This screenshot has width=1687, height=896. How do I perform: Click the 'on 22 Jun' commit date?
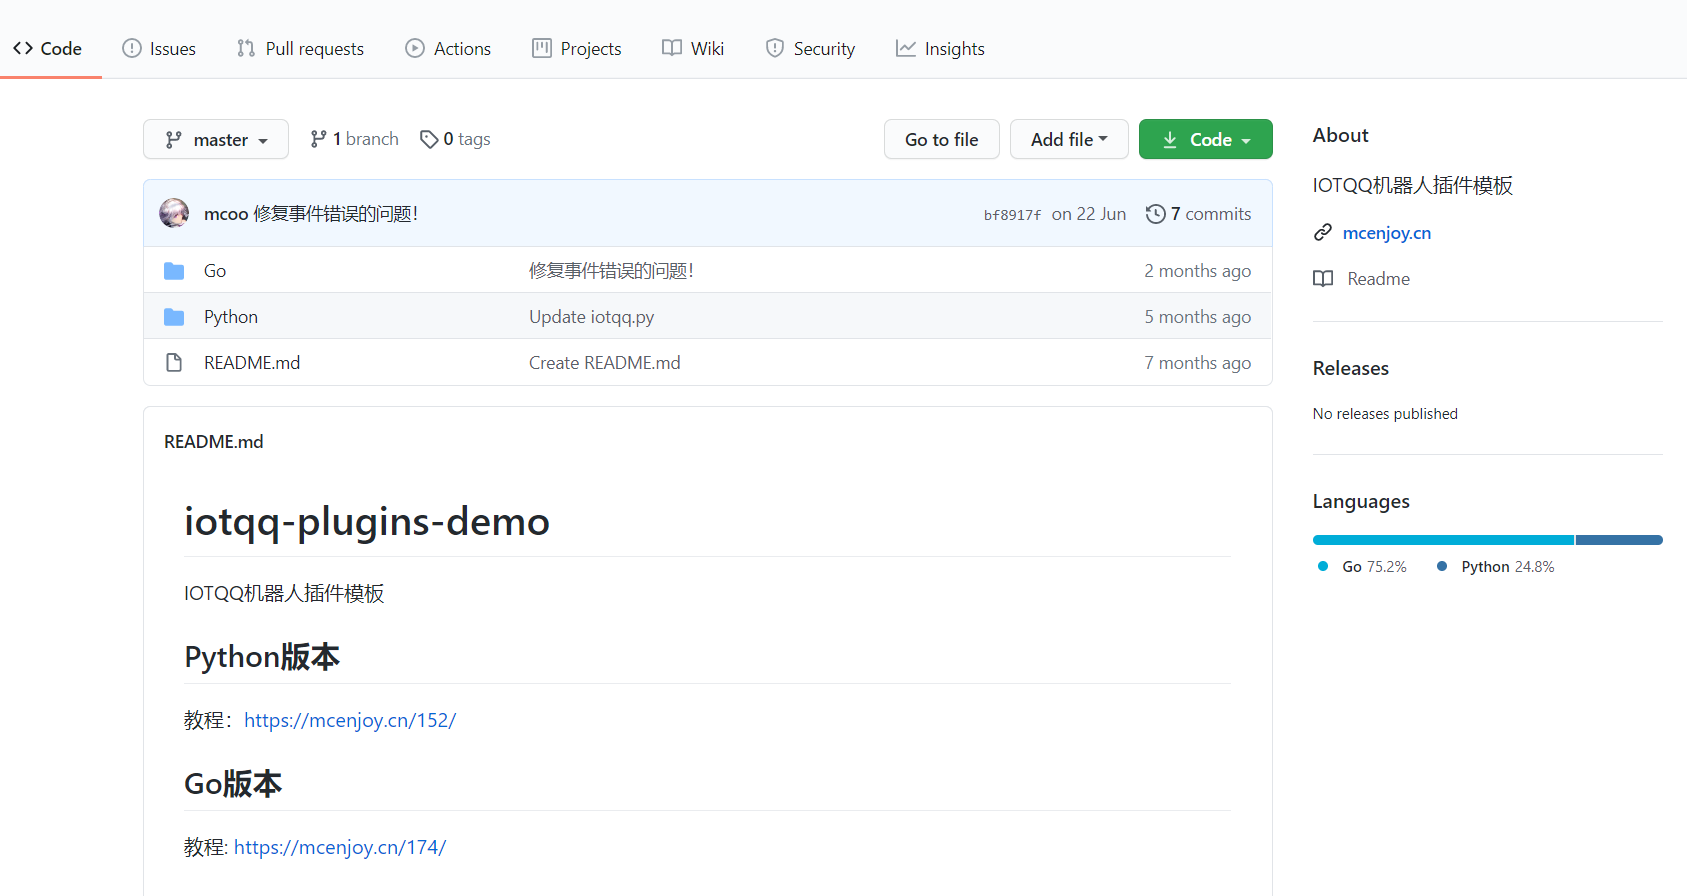(x=1089, y=214)
